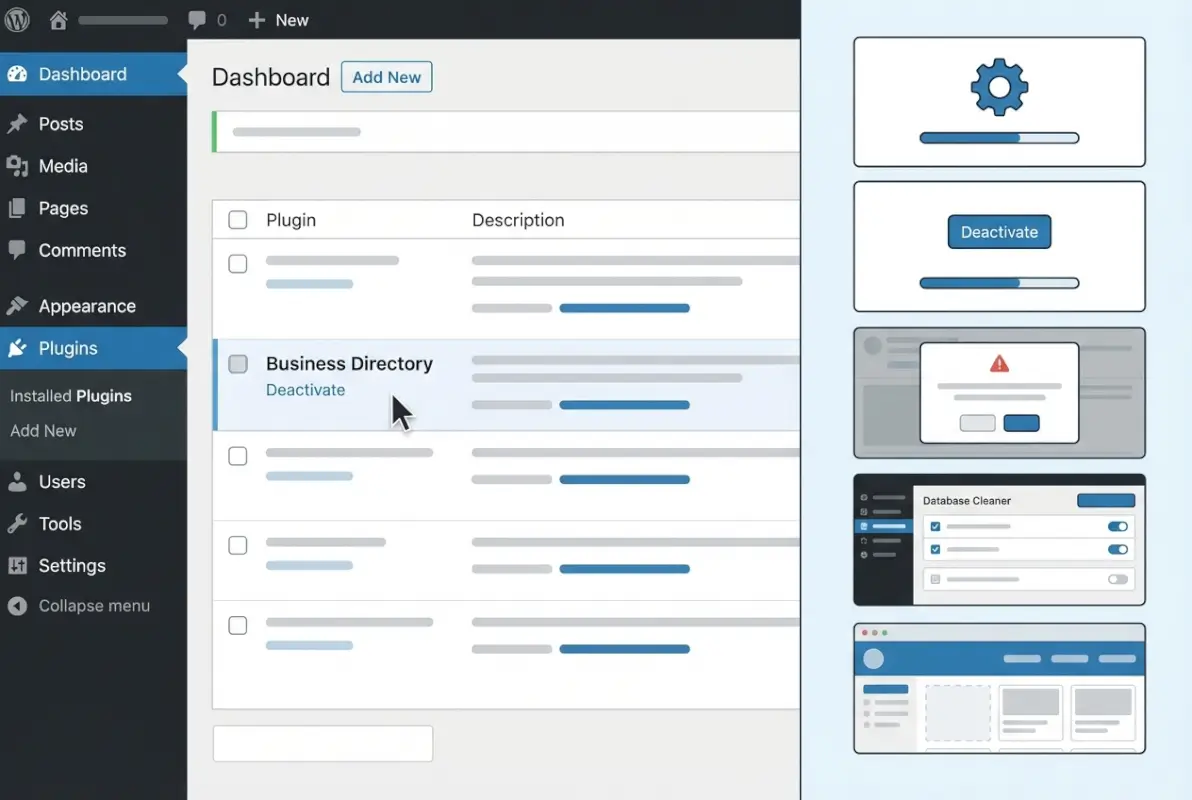Deactivate the Business Directory plugin
The image size is (1192, 800).
pos(305,390)
